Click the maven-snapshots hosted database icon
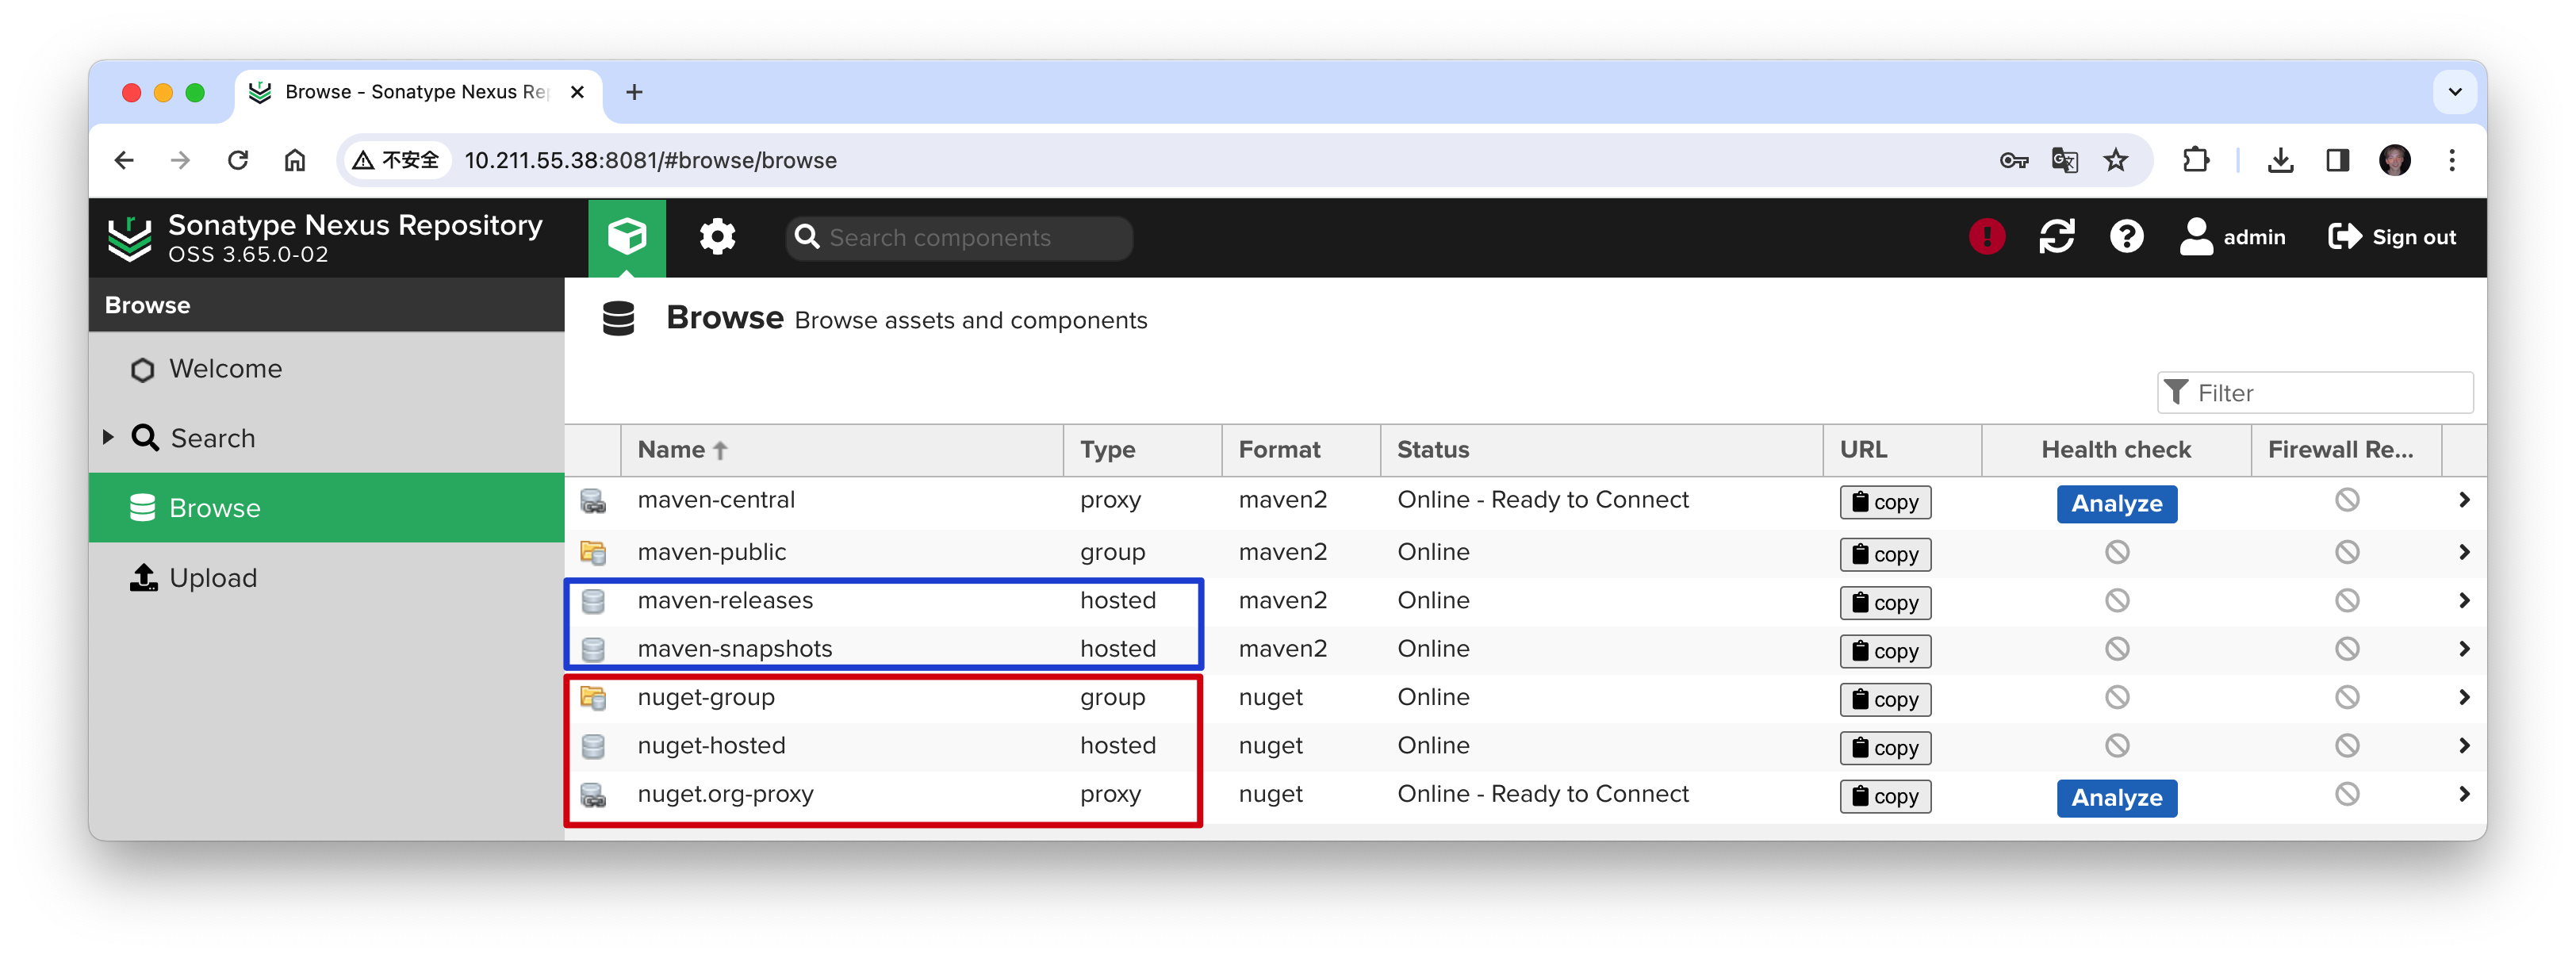This screenshot has height=958, width=2576. [x=593, y=650]
